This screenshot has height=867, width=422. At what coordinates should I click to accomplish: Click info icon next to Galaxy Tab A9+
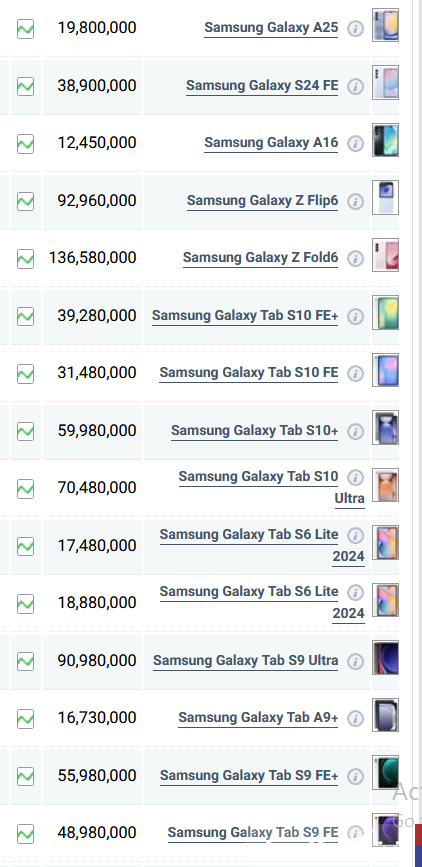pyautogui.click(x=356, y=719)
